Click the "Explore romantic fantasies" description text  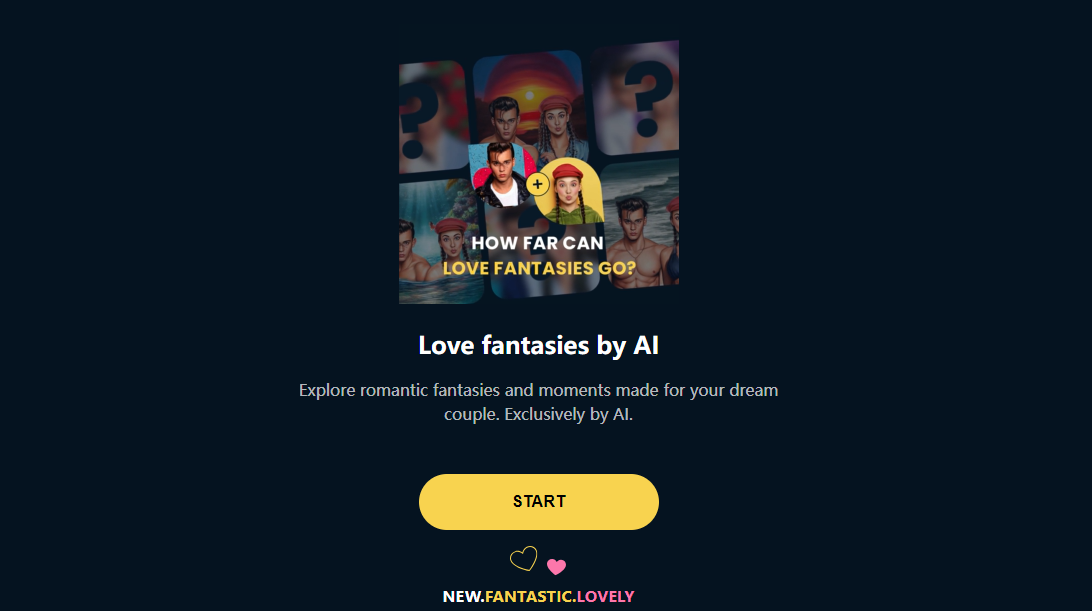pos(538,402)
